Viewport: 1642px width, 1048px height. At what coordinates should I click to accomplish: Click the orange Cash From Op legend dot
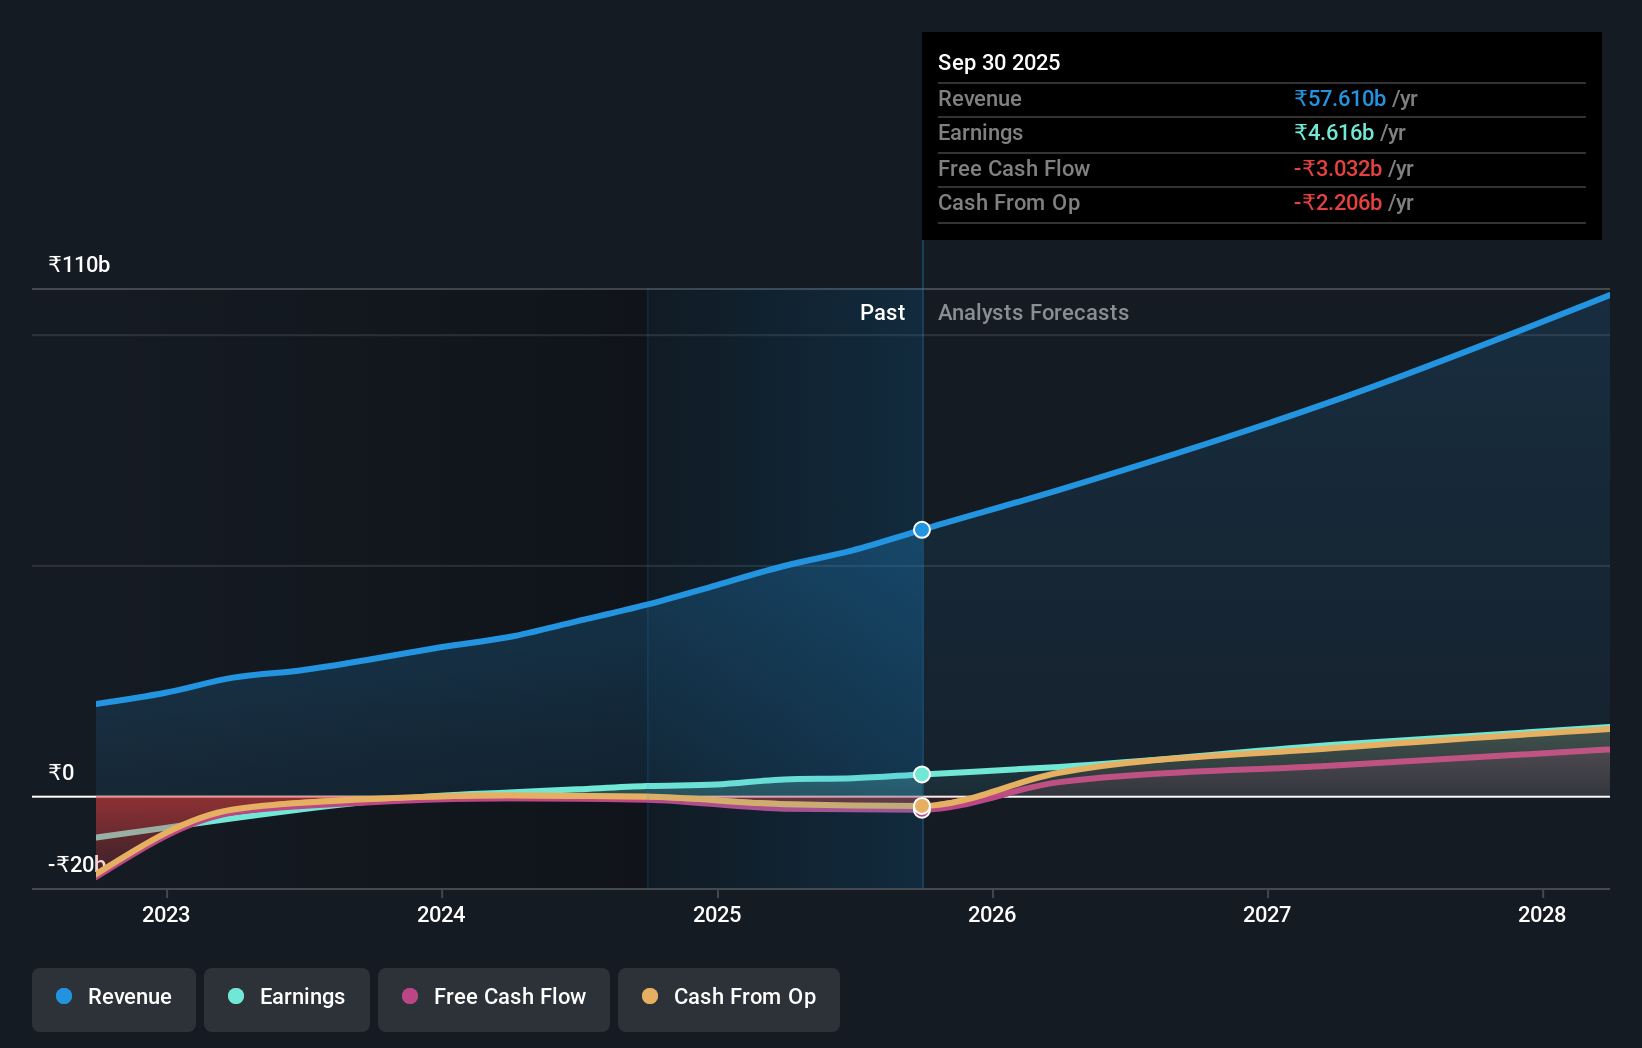coord(650,997)
